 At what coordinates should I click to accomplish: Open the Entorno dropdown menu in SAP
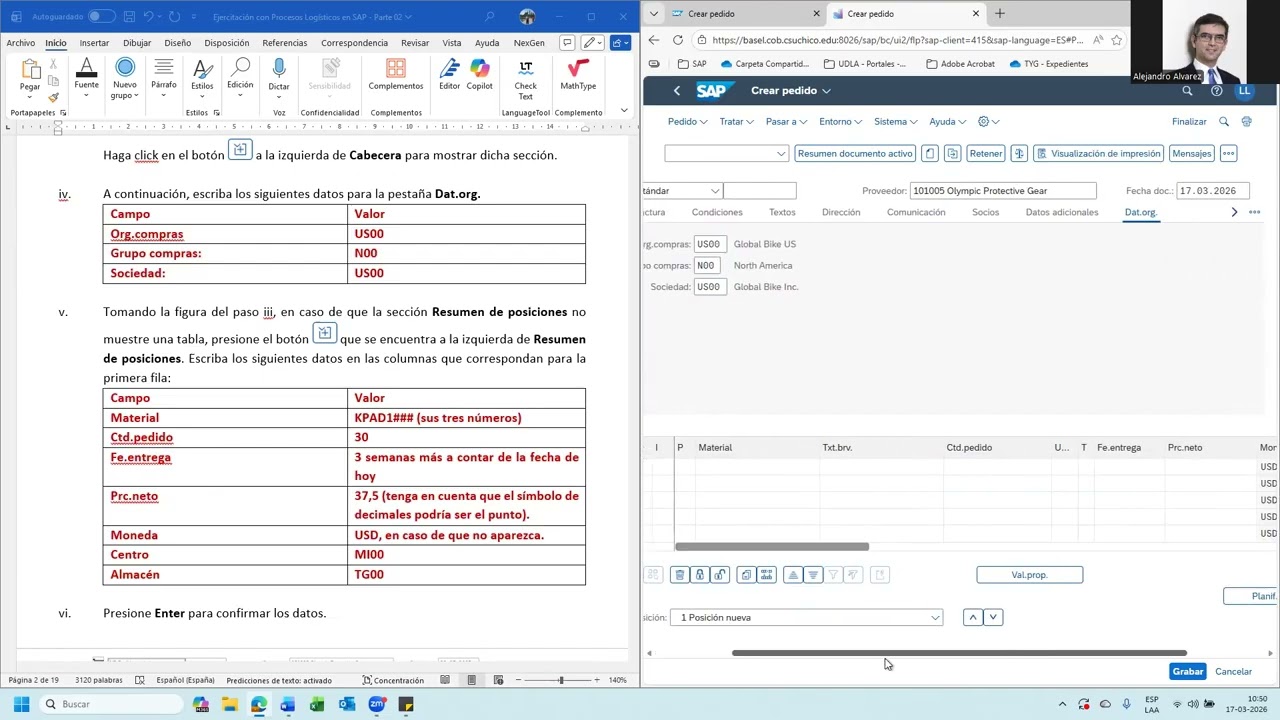pos(840,121)
